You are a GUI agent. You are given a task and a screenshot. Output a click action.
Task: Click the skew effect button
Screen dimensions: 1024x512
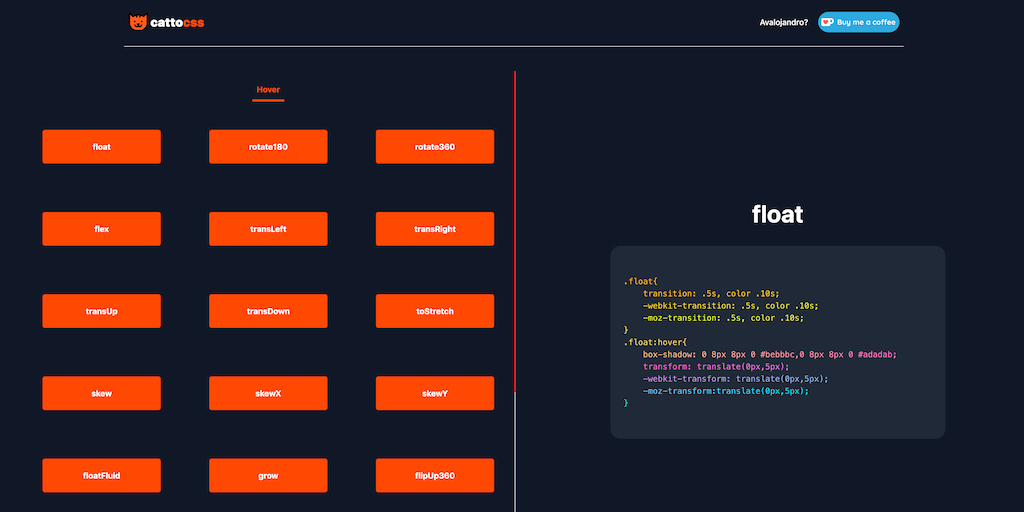101,393
